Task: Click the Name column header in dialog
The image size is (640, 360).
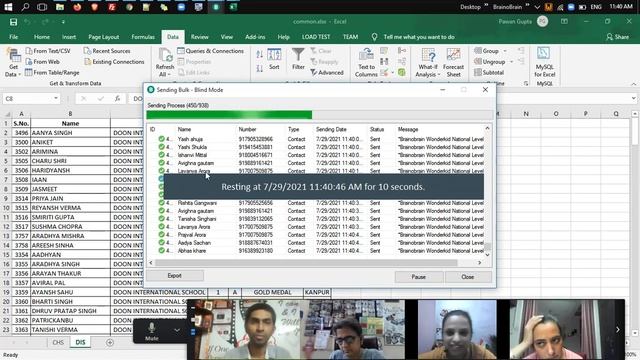Action: (184, 129)
